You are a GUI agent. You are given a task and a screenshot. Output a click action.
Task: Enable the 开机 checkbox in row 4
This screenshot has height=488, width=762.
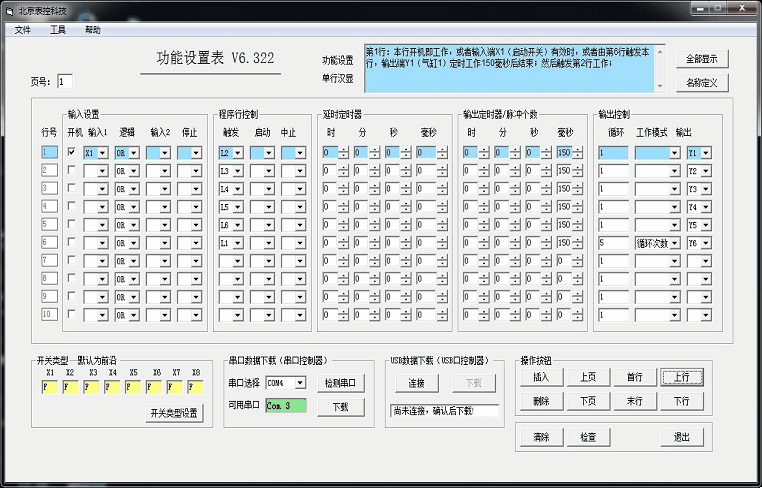coord(72,206)
